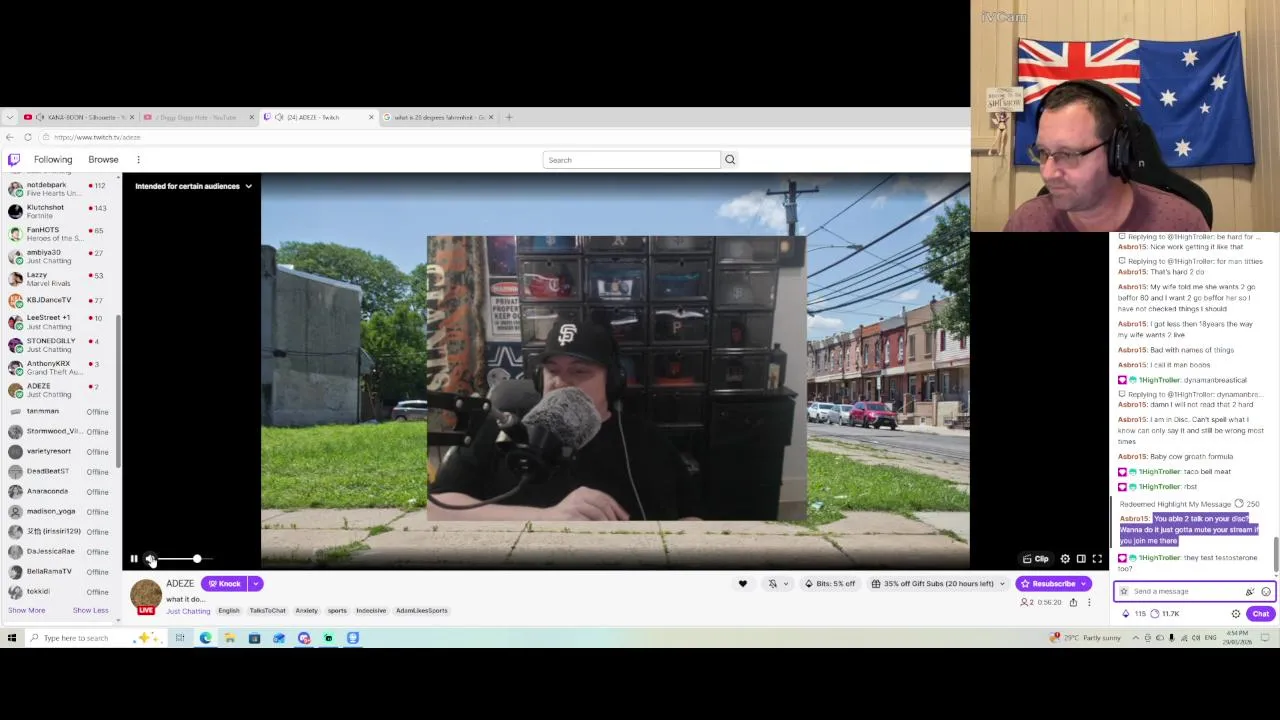Close the ADEZE Twitch tab

(x=371, y=117)
